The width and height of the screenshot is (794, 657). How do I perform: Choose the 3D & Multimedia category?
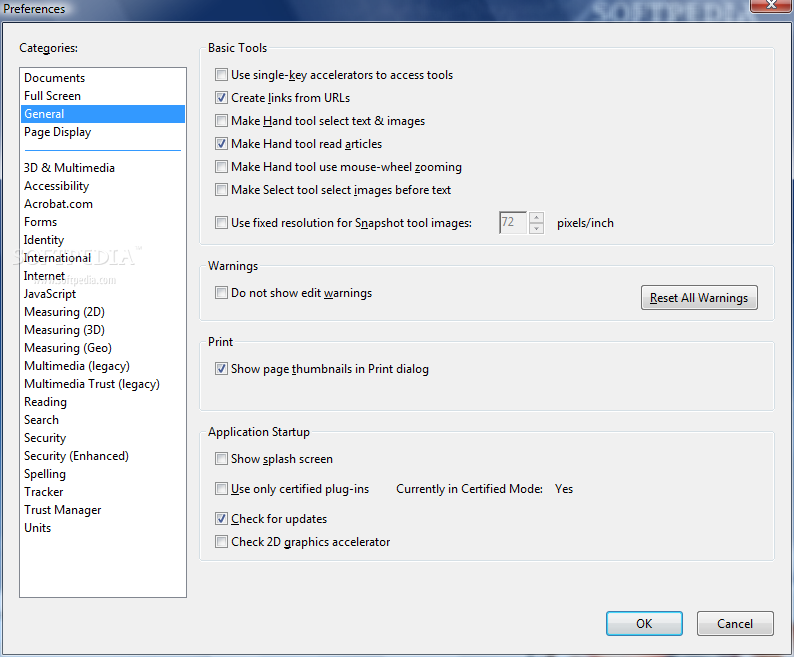(x=103, y=168)
